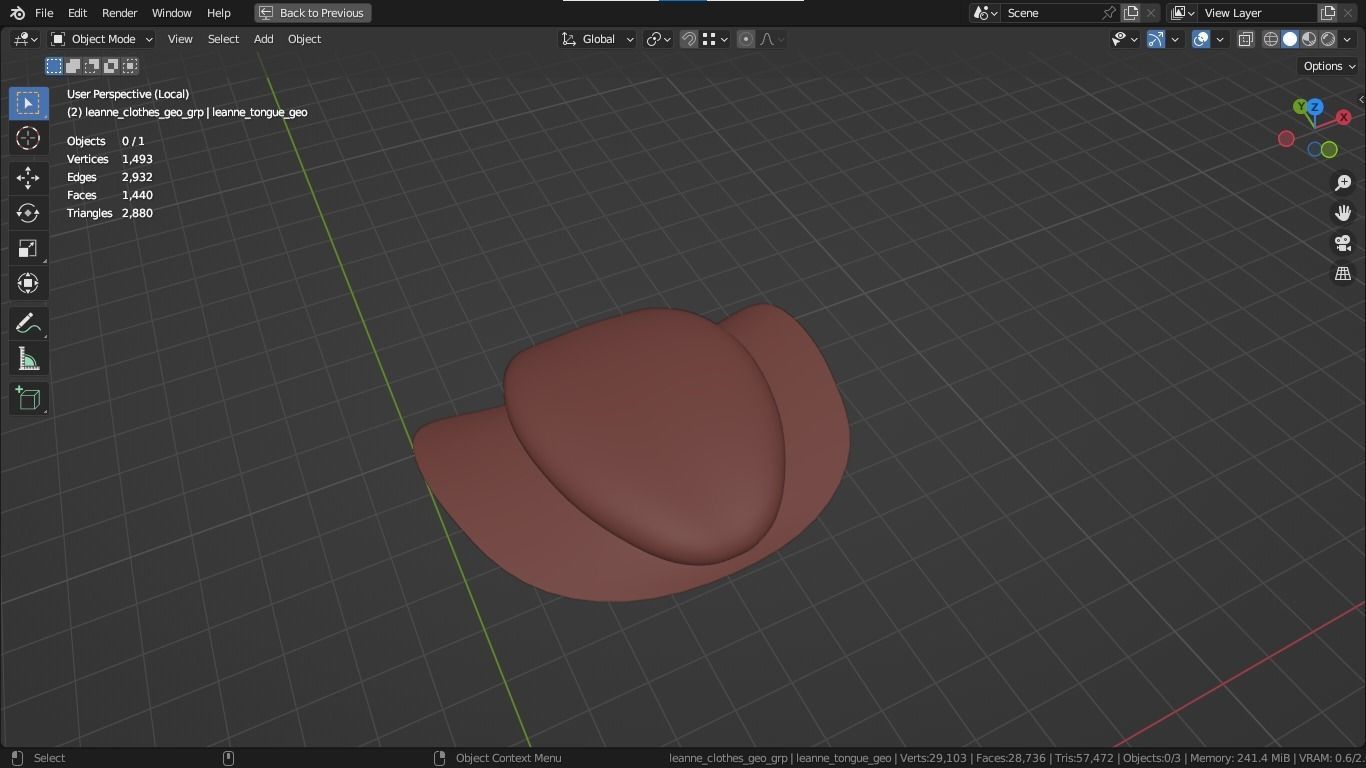The image size is (1366, 768).
Task: Set selection mode to extend
Action: coord(73,66)
